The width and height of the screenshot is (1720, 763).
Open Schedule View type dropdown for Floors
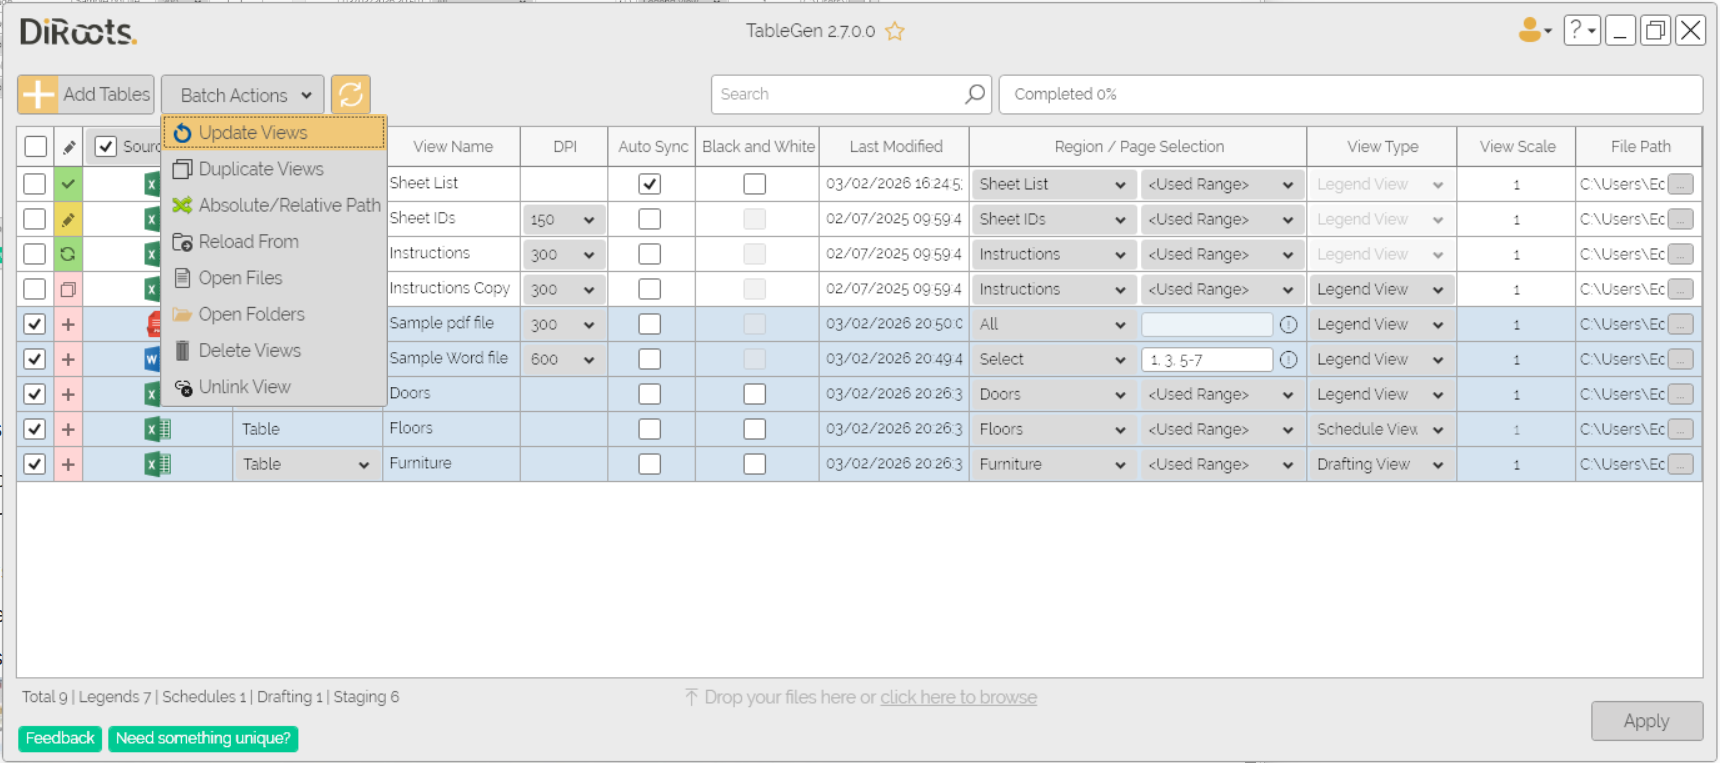(1381, 429)
